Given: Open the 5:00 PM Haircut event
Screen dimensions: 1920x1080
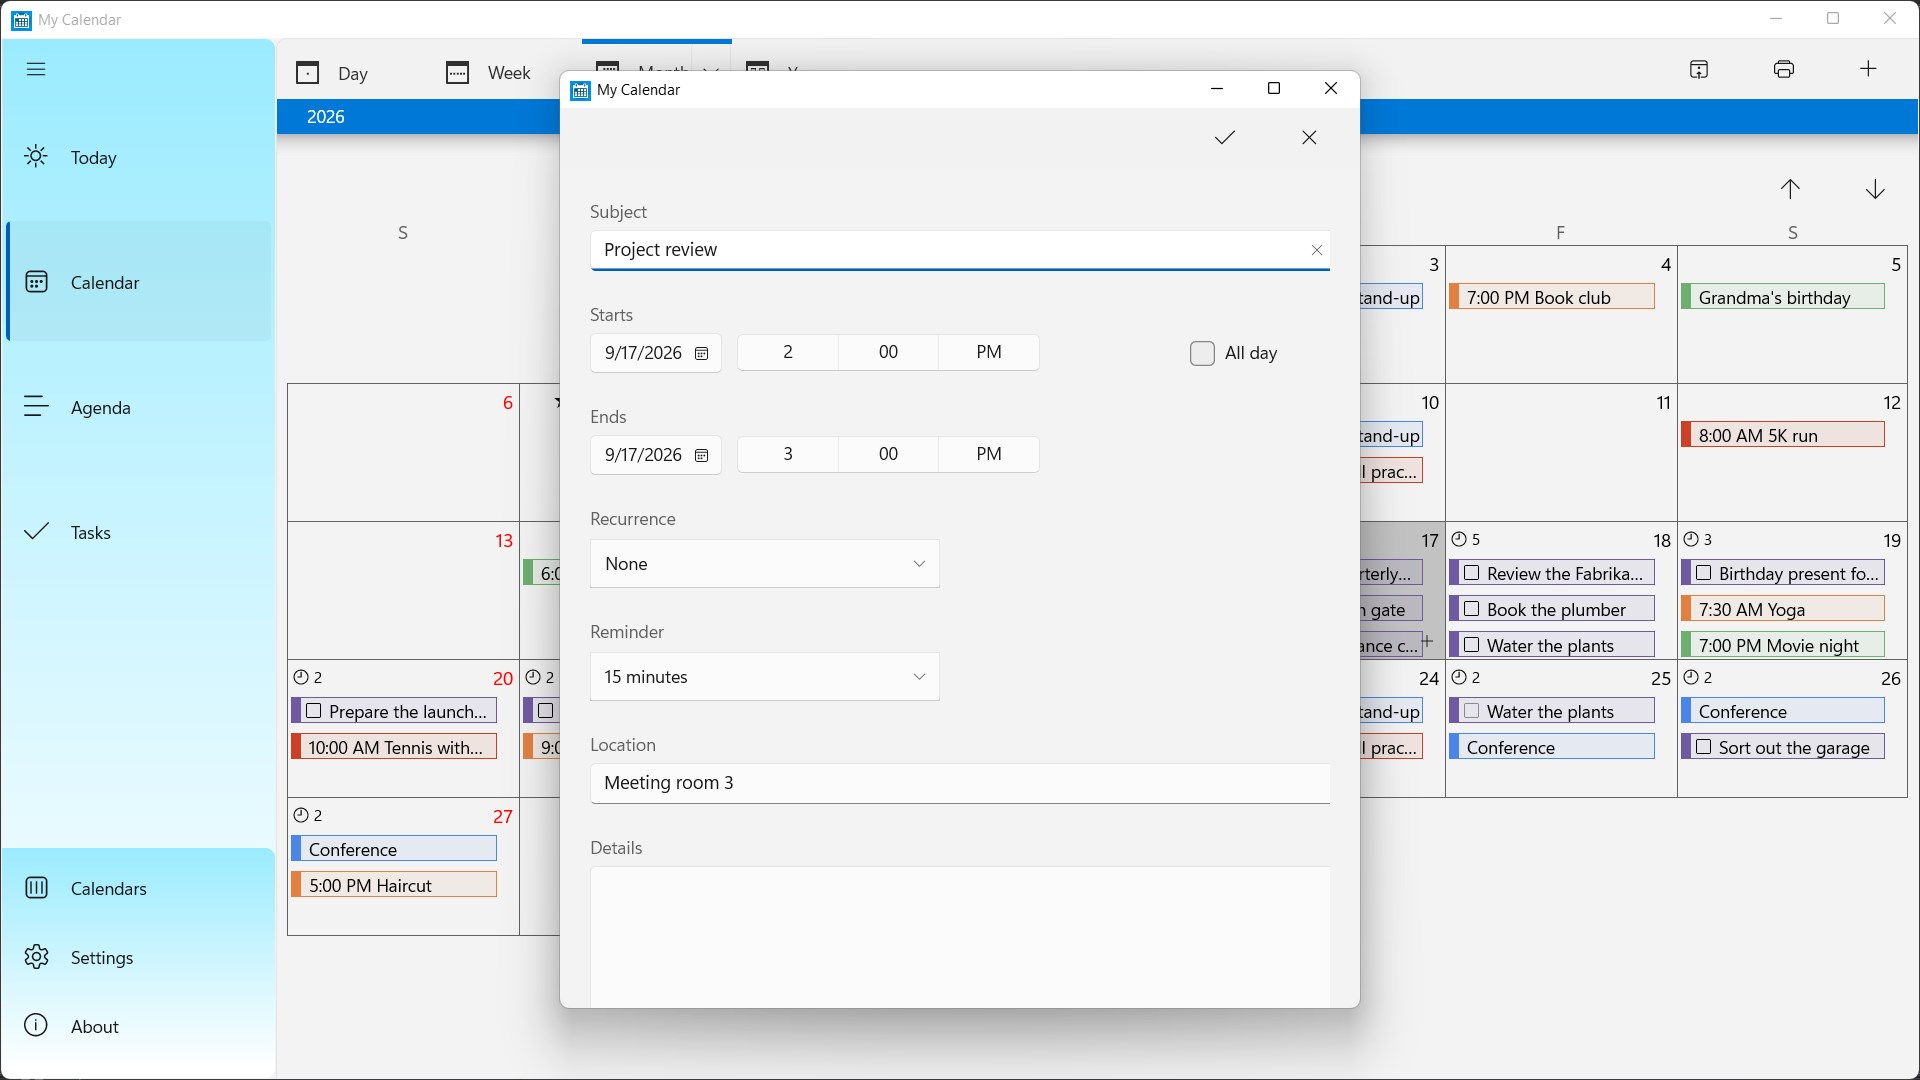Looking at the screenshot, I should pyautogui.click(x=394, y=885).
